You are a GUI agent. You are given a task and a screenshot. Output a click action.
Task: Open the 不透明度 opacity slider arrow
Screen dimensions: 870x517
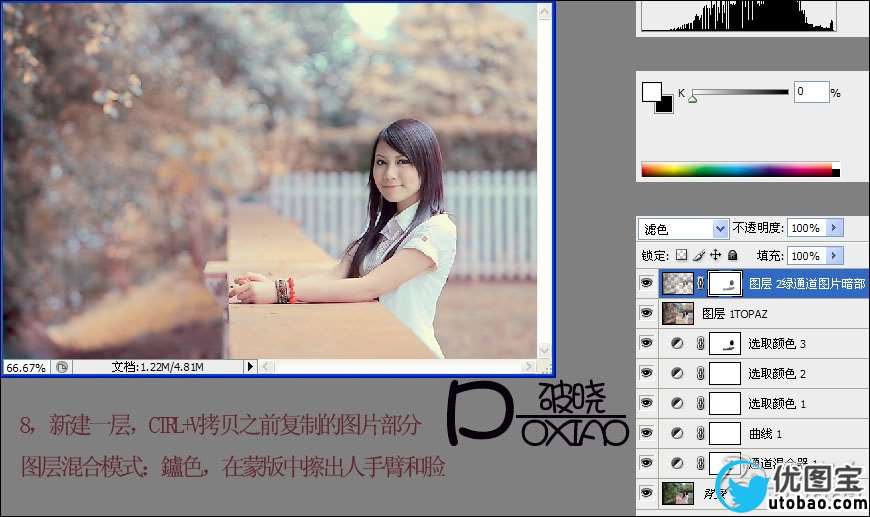pyautogui.click(x=834, y=227)
